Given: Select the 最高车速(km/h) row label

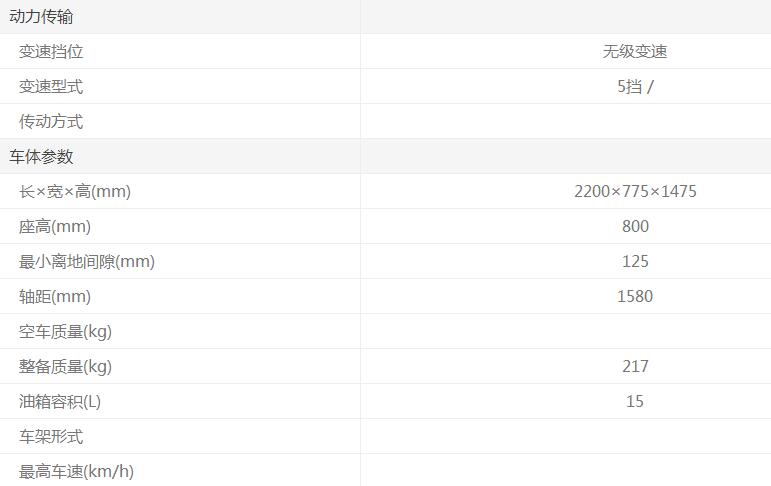Looking at the screenshot, I should click(x=76, y=472).
